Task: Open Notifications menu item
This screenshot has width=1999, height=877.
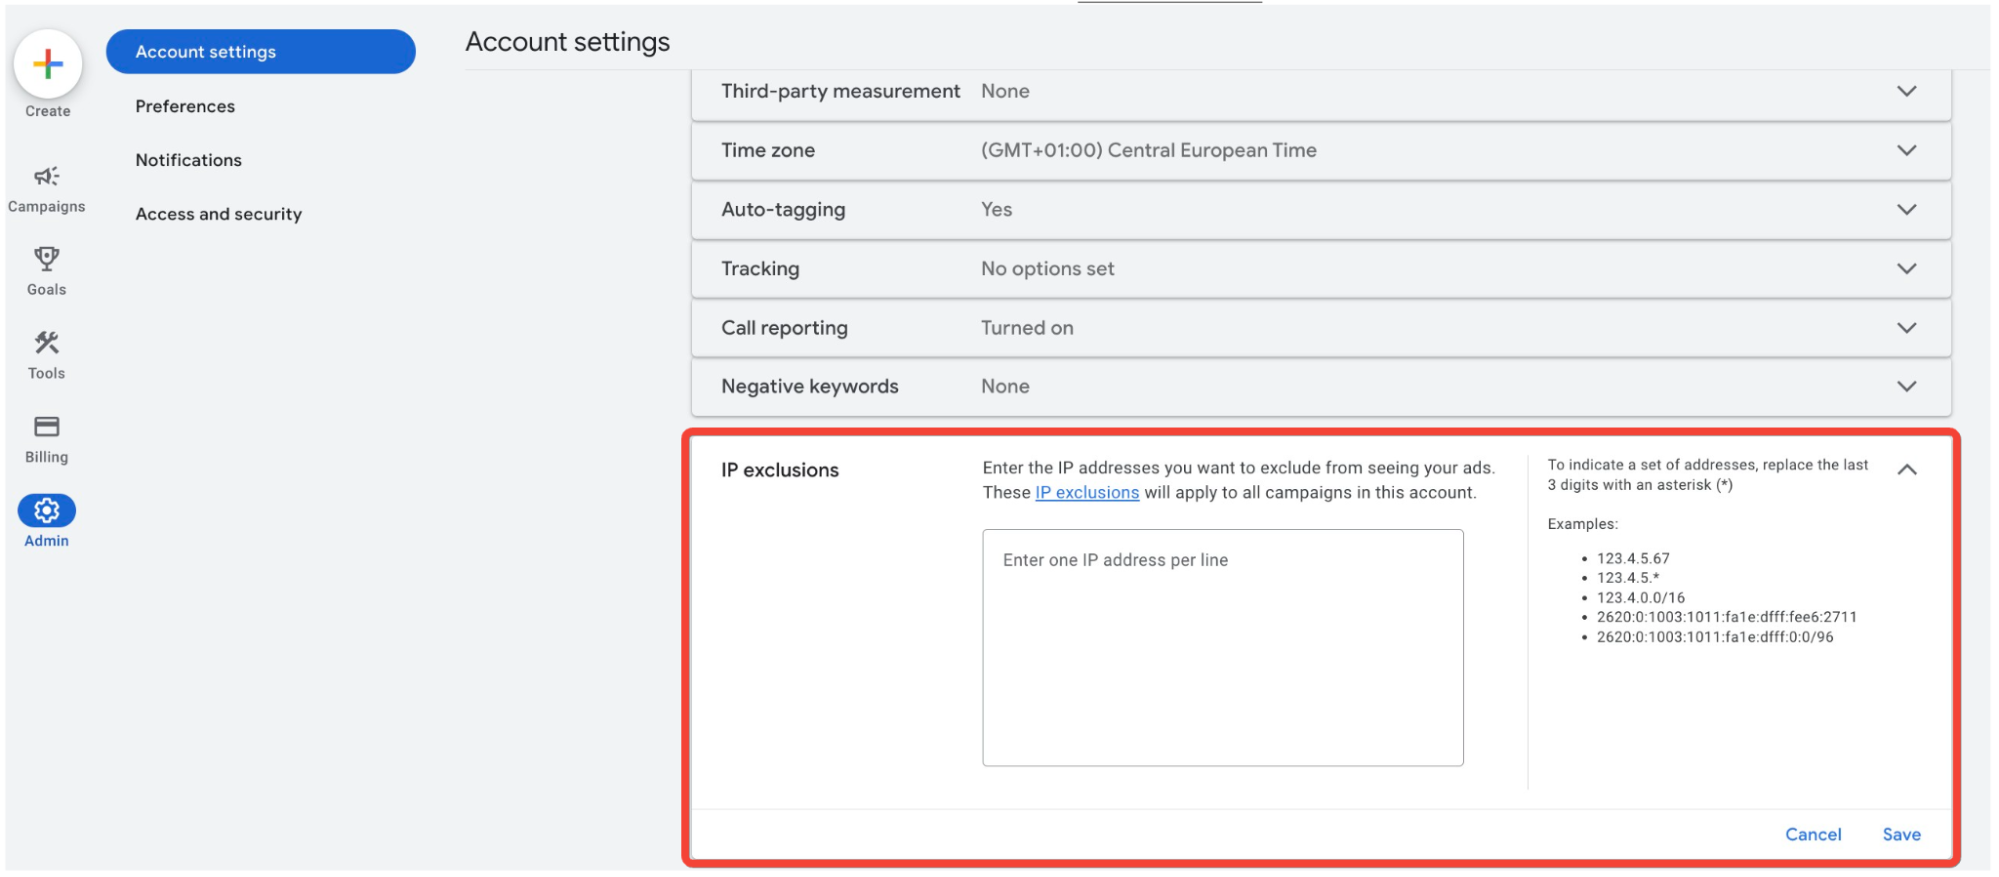Action: click(189, 160)
